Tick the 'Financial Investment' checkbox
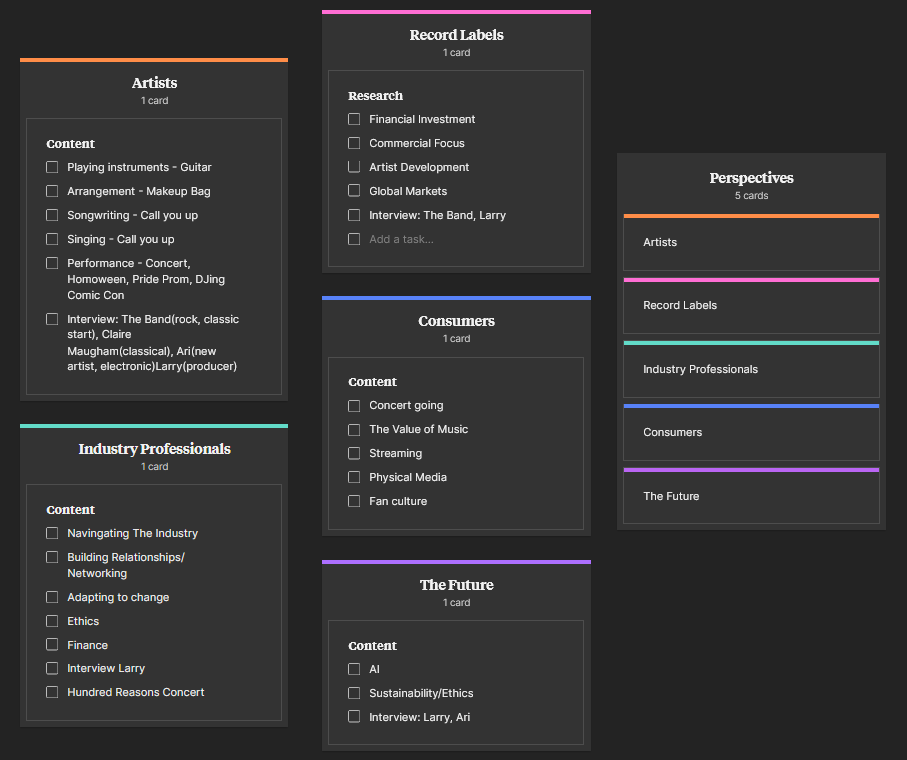This screenshot has width=907, height=760. point(354,119)
